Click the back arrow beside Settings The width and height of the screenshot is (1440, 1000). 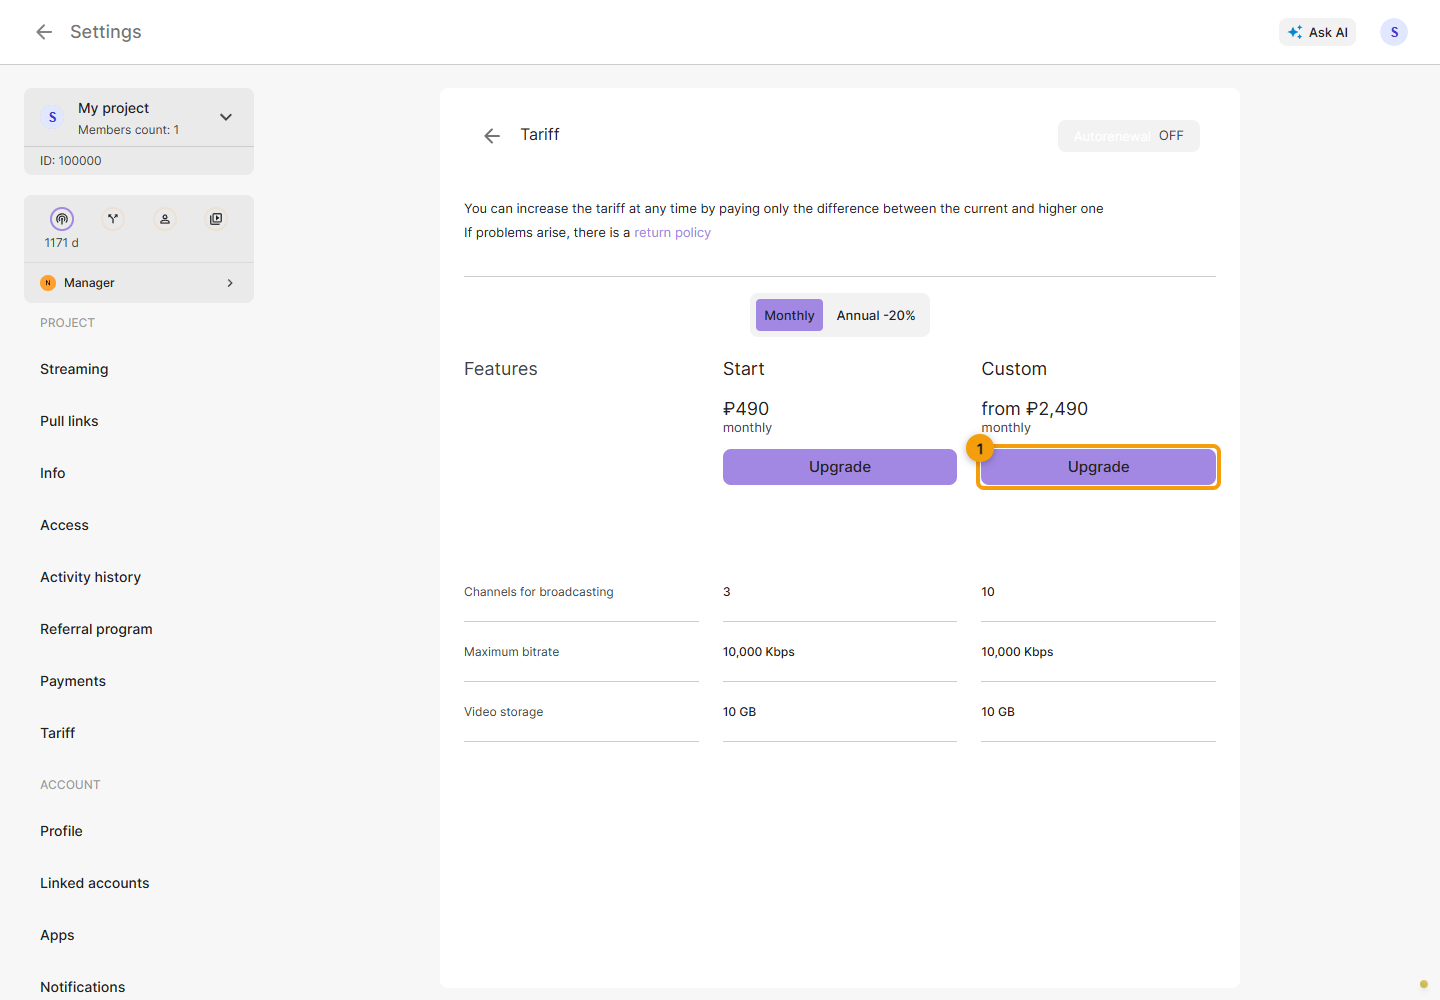pyautogui.click(x=44, y=32)
